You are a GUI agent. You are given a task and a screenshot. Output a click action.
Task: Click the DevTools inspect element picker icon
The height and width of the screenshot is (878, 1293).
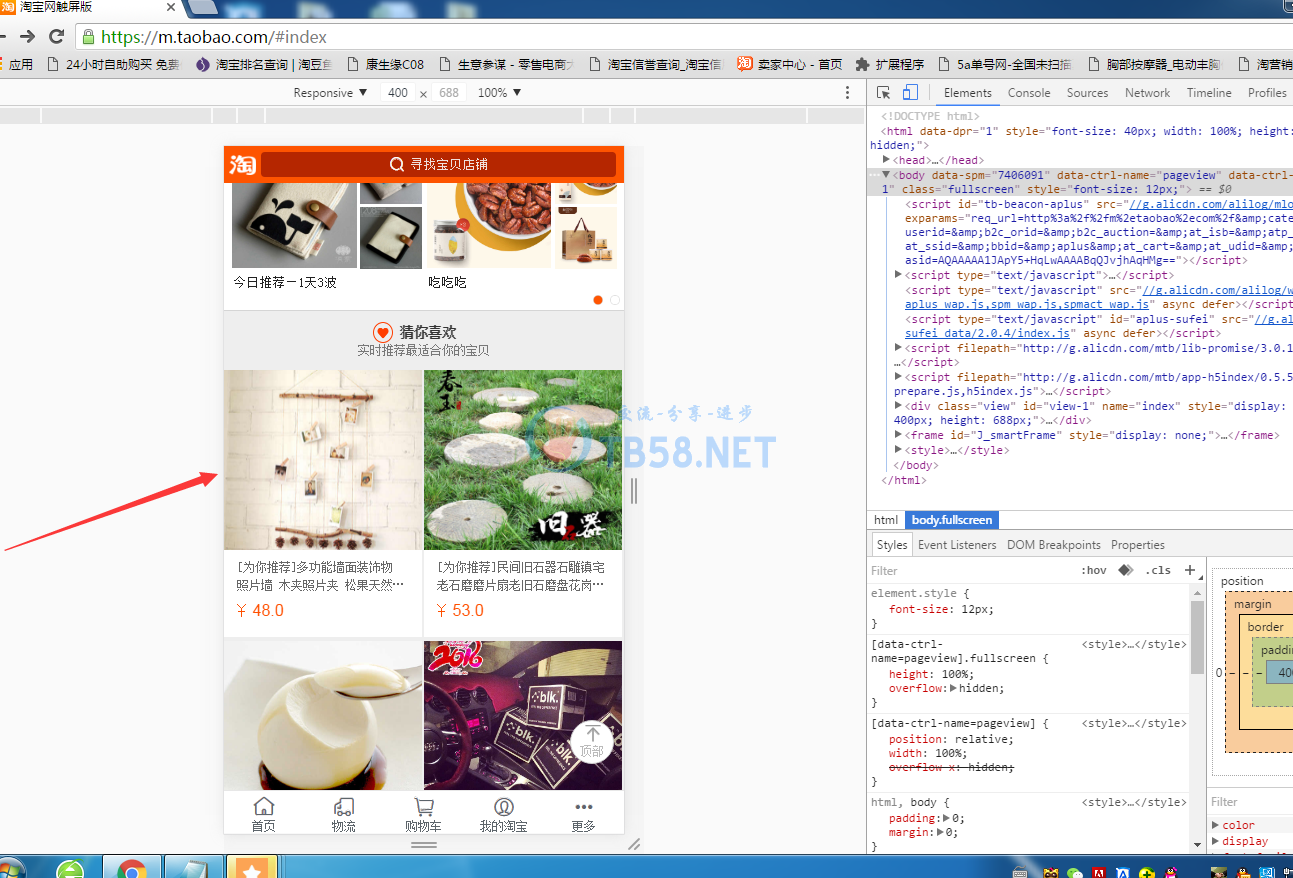(883, 93)
